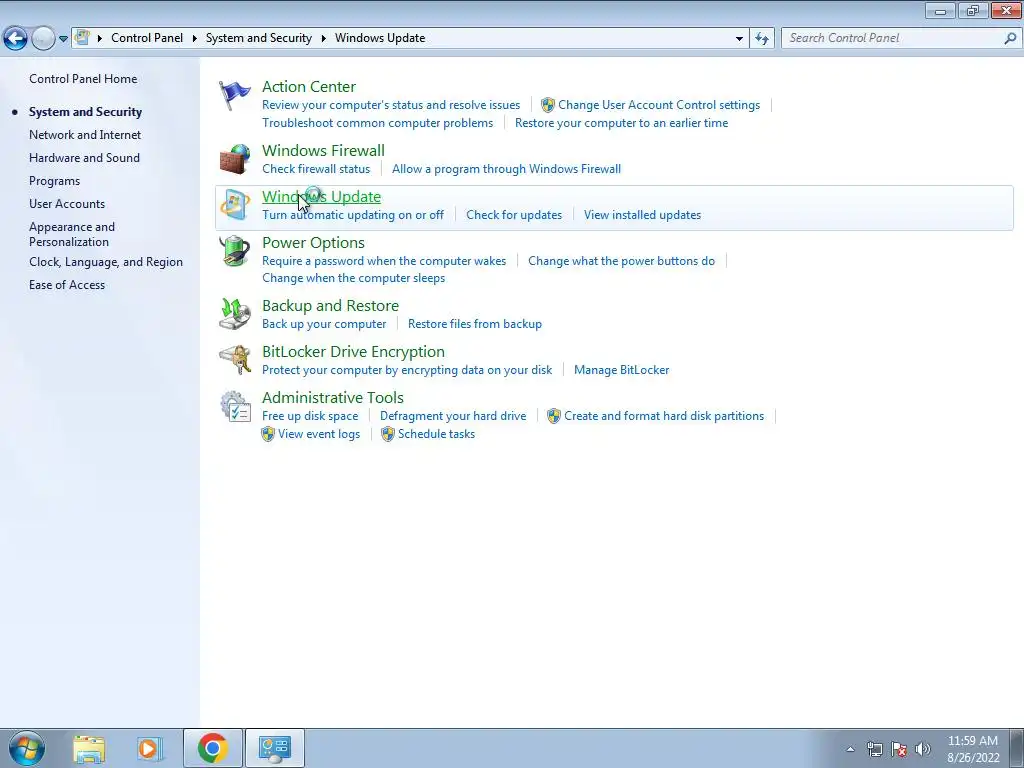Open recent pages dropdown next to Forward
Viewport: 1024px width, 768px height.
pyautogui.click(x=63, y=39)
